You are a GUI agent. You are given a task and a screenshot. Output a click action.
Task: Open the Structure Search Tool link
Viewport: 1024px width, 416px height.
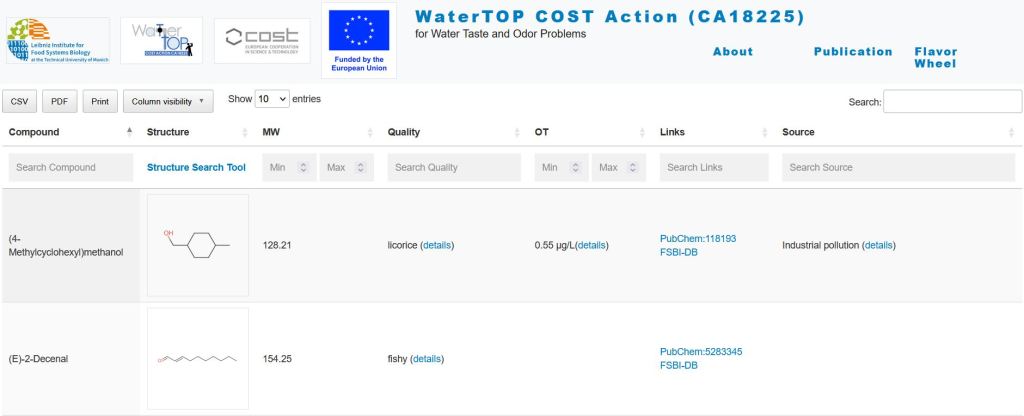point(196,168)
